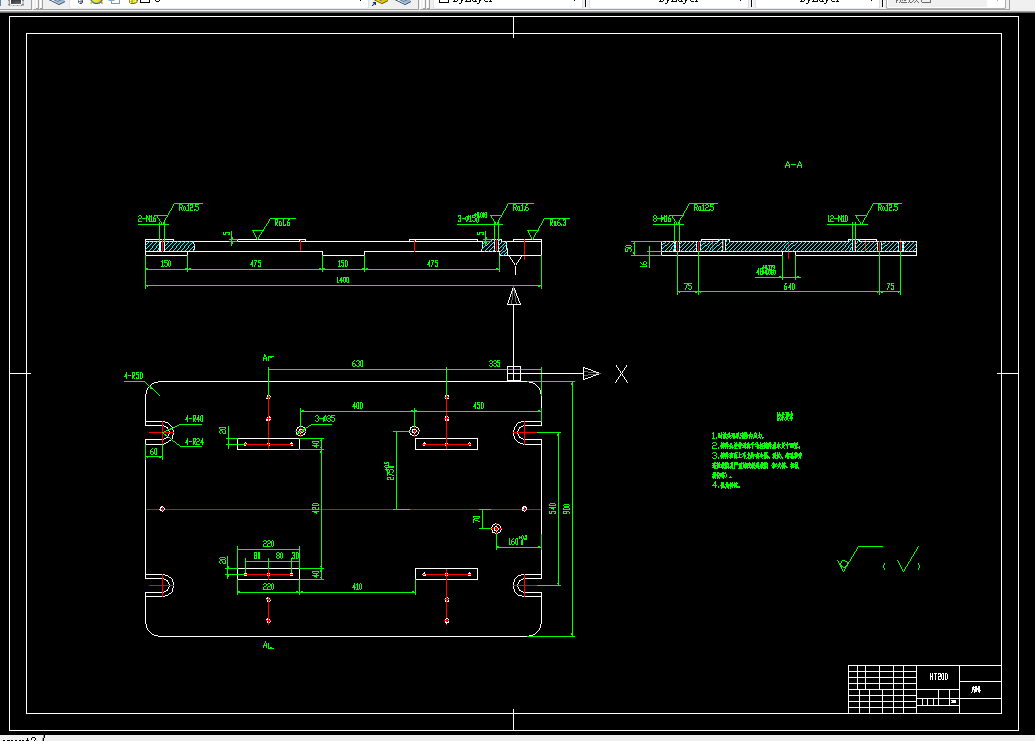Select the Ra12.5 roughness beside 8-M16

[704, 207]
